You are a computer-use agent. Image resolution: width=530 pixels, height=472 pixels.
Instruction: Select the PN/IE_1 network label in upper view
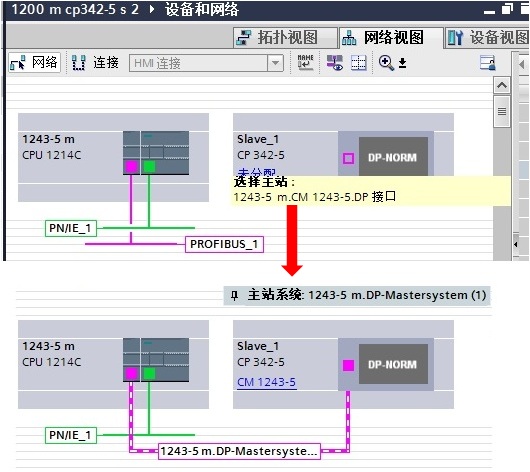[70, 228]
